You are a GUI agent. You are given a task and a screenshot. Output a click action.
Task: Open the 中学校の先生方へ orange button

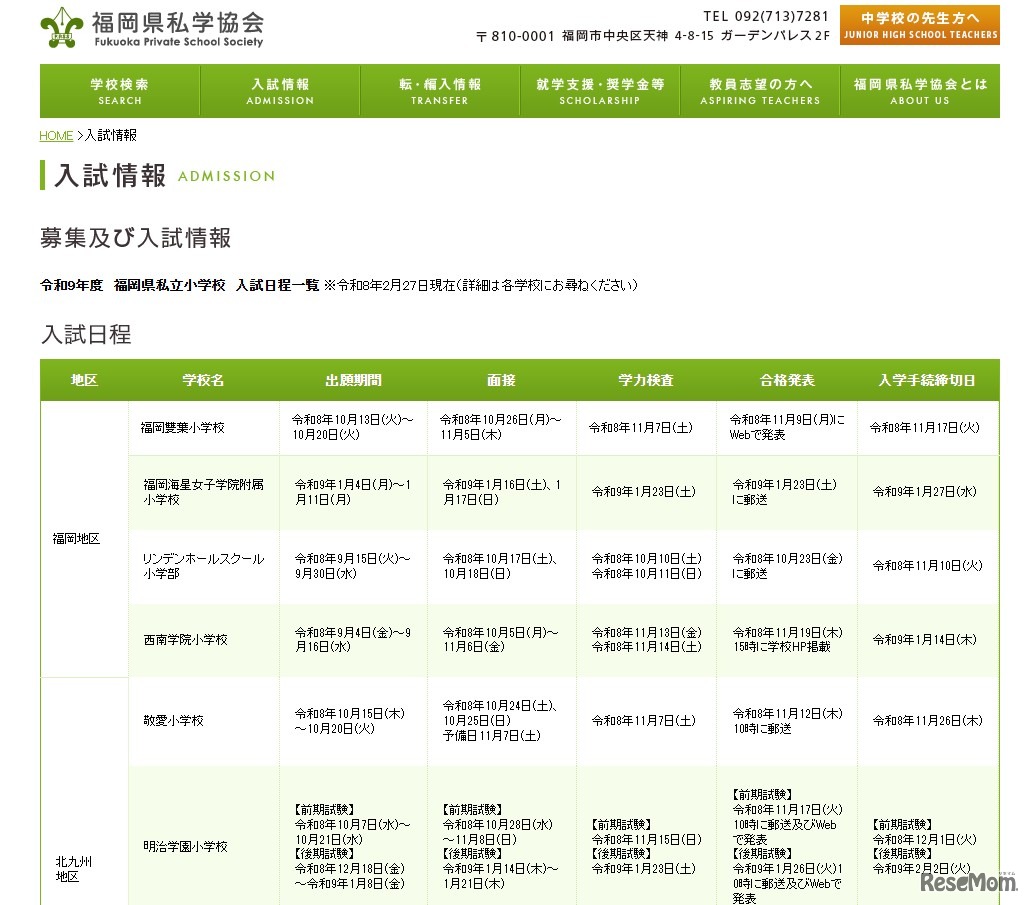pyautogui.click(x=919, y=25)
